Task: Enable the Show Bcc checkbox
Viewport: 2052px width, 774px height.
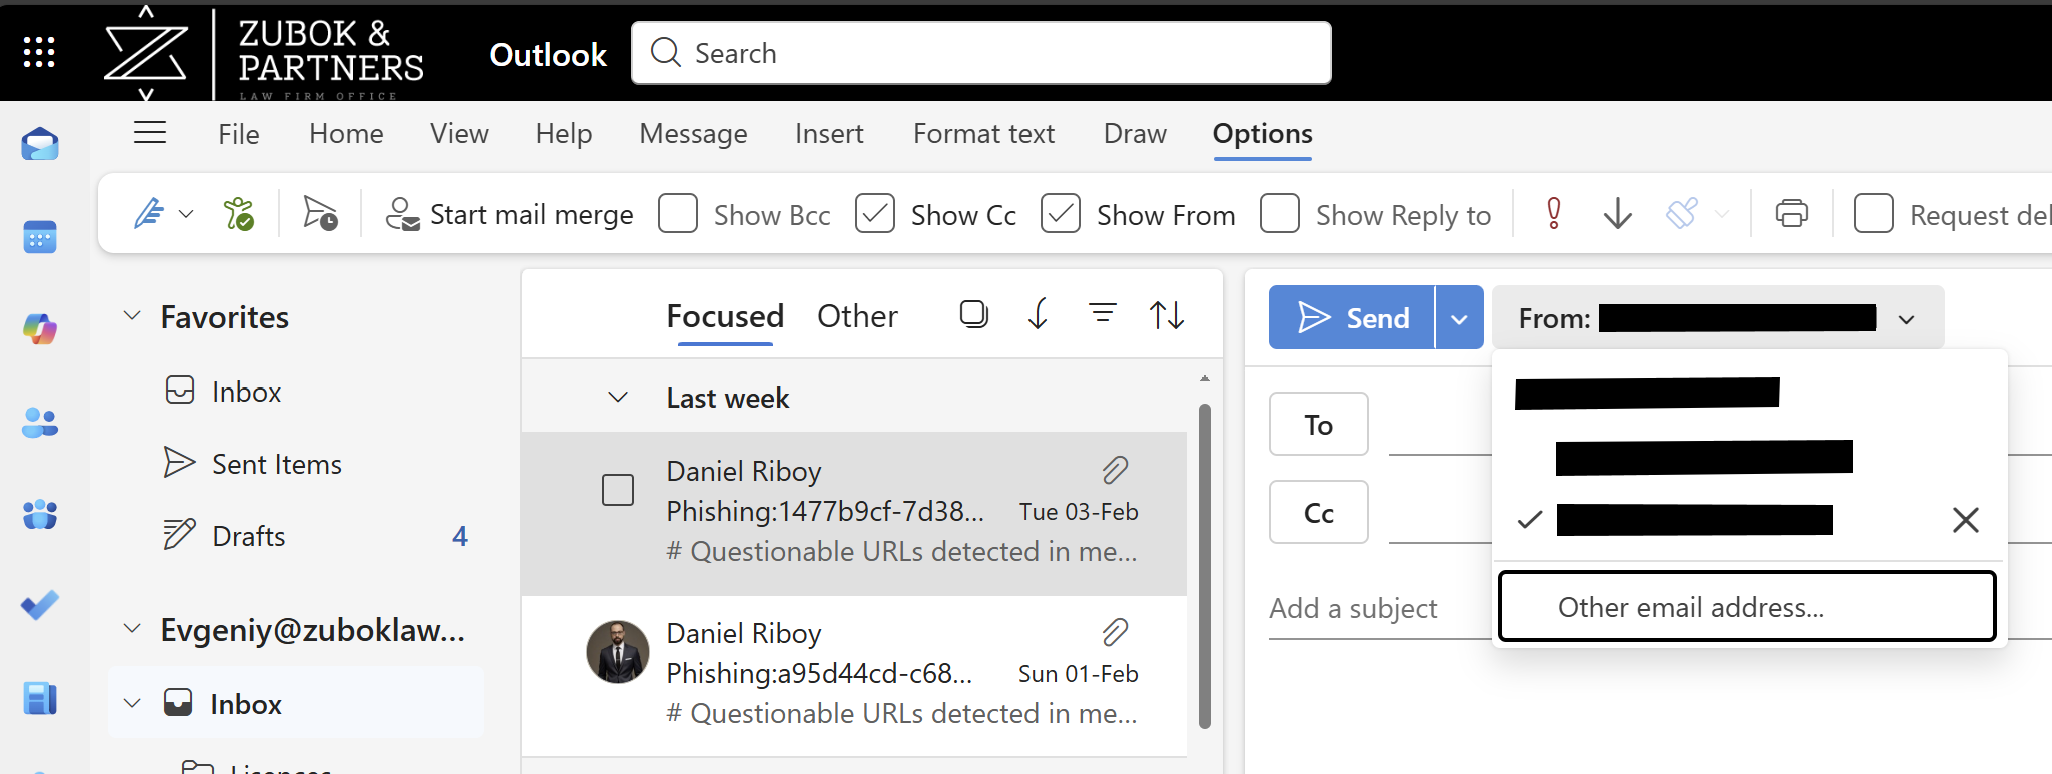Action: pos(678,214)
